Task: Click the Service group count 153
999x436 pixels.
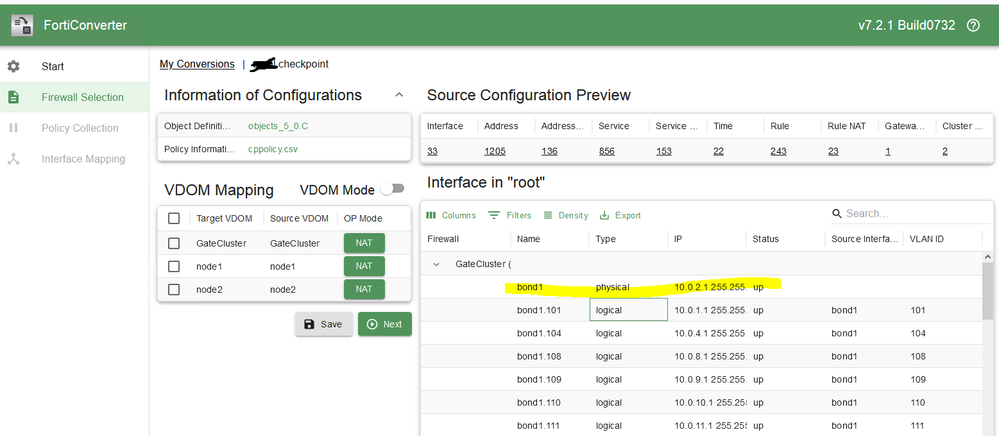Action: pyautogui.click(x=663, y=152)
